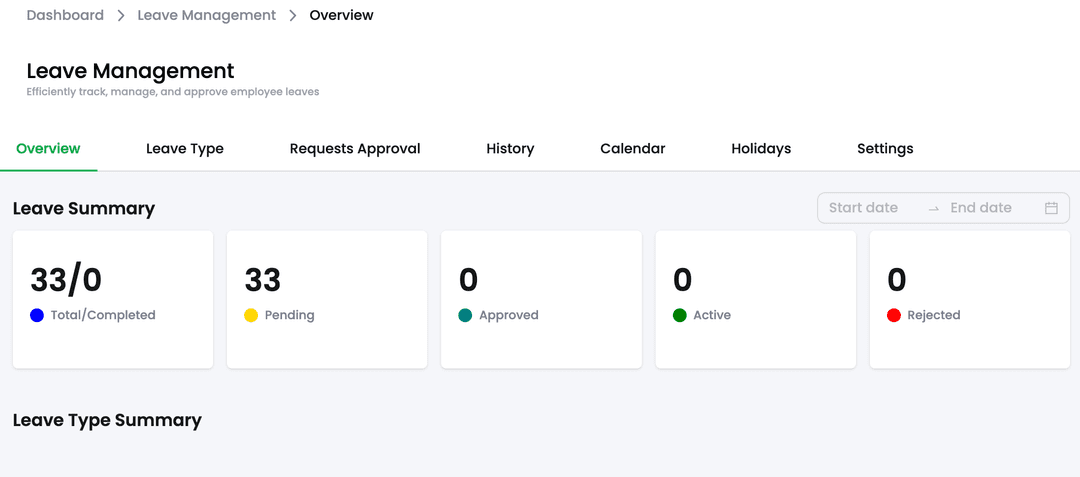The height and width of the screenshot is (477, 1080).
Task: Click the Leave Summary heading
Action: coord(84,209)
